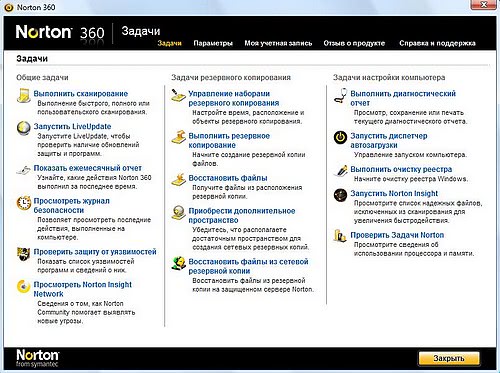Click the purchase extra storage icon
500x373 pixels.
point(179,212)
